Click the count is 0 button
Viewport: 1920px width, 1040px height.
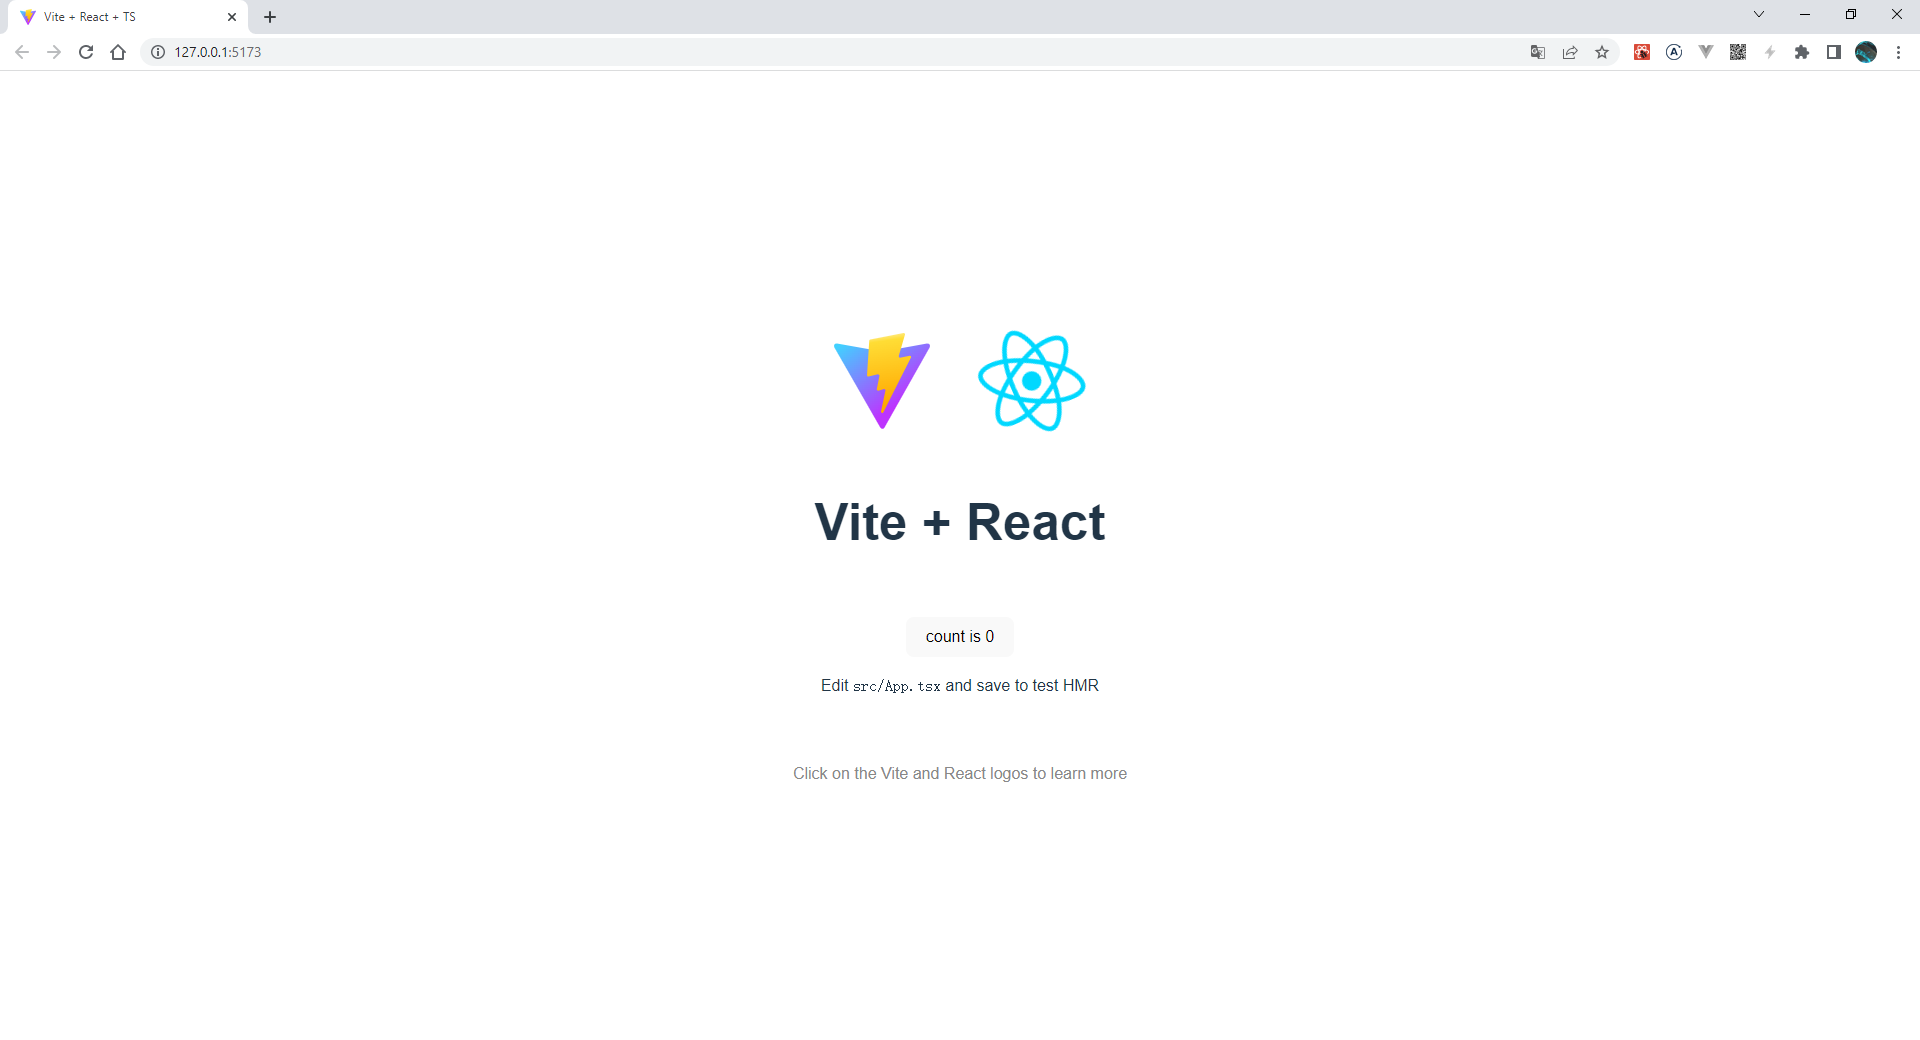(960, 637)
